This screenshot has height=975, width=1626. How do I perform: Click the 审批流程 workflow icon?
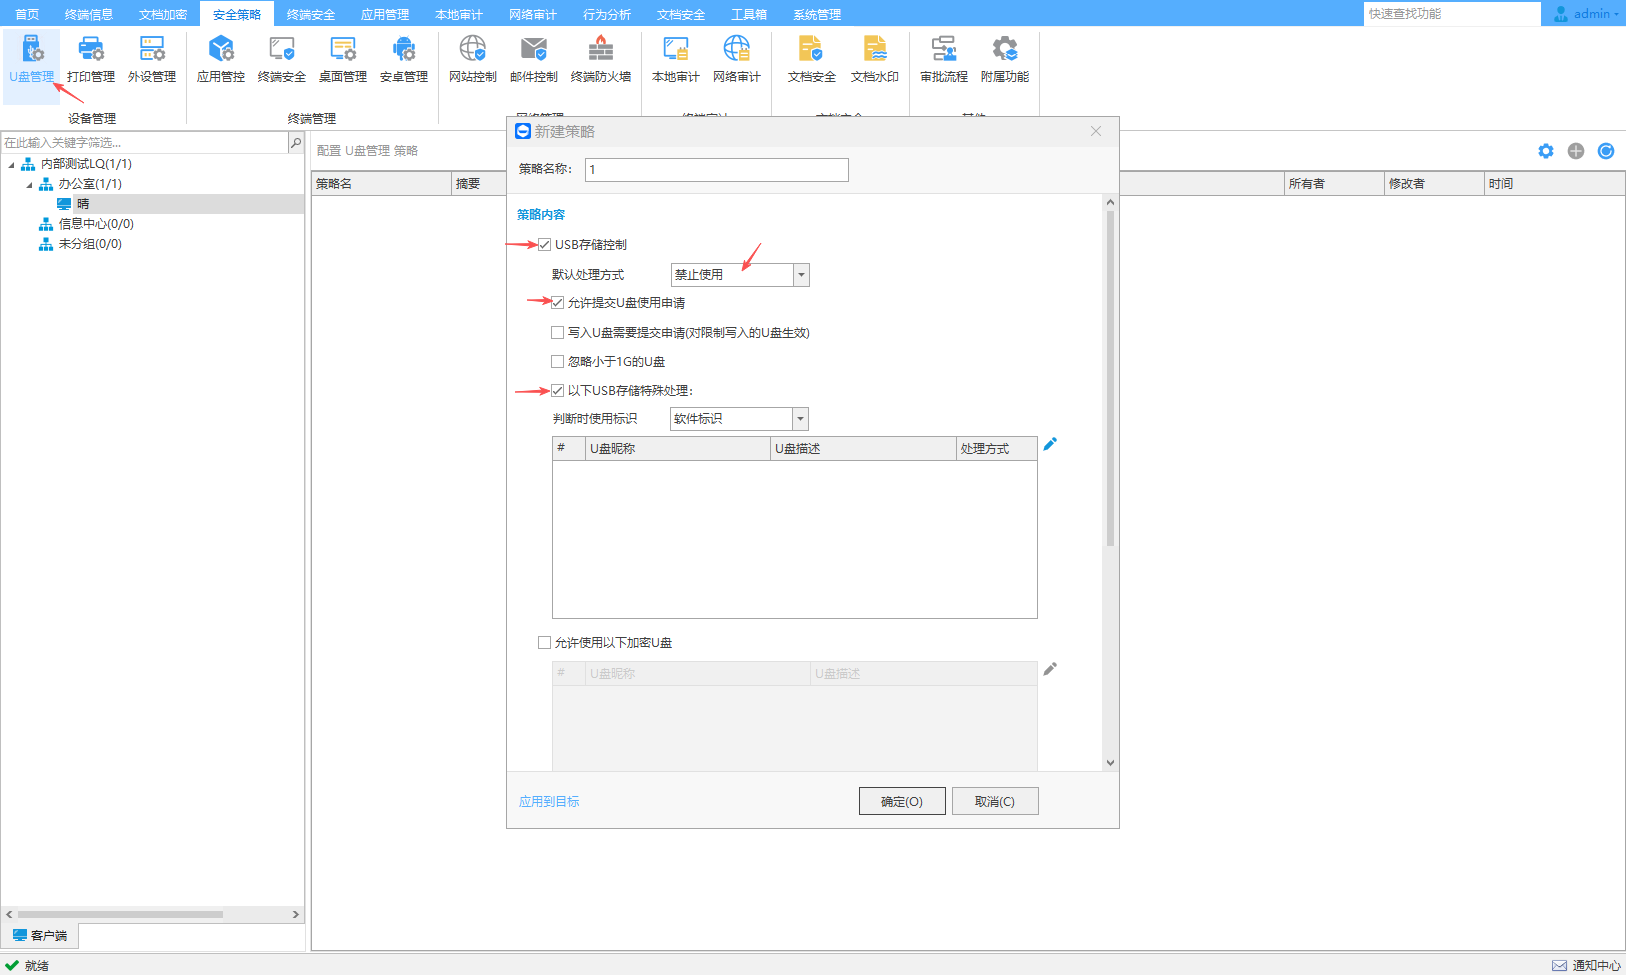click(x=943, y=49)
